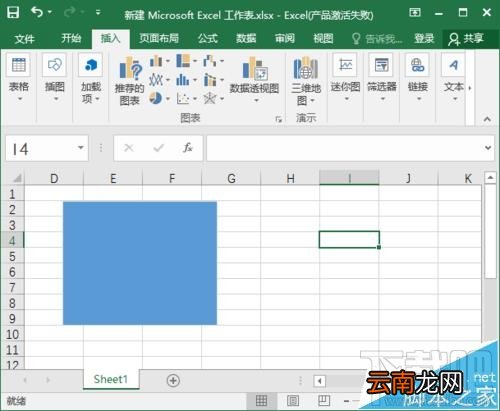Open the 加载项 add-ins group
This screenshot has width=500, height=411.
click(x=91, y=80)
